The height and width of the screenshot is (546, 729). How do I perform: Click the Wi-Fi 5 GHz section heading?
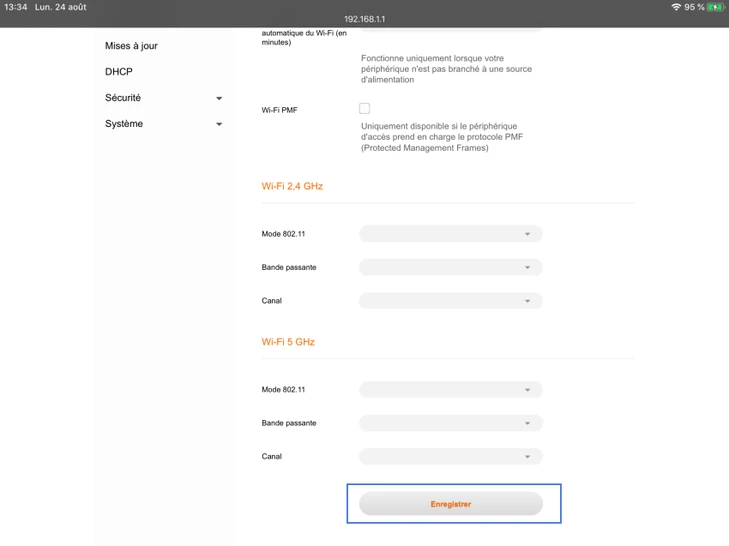click(288, 342)
